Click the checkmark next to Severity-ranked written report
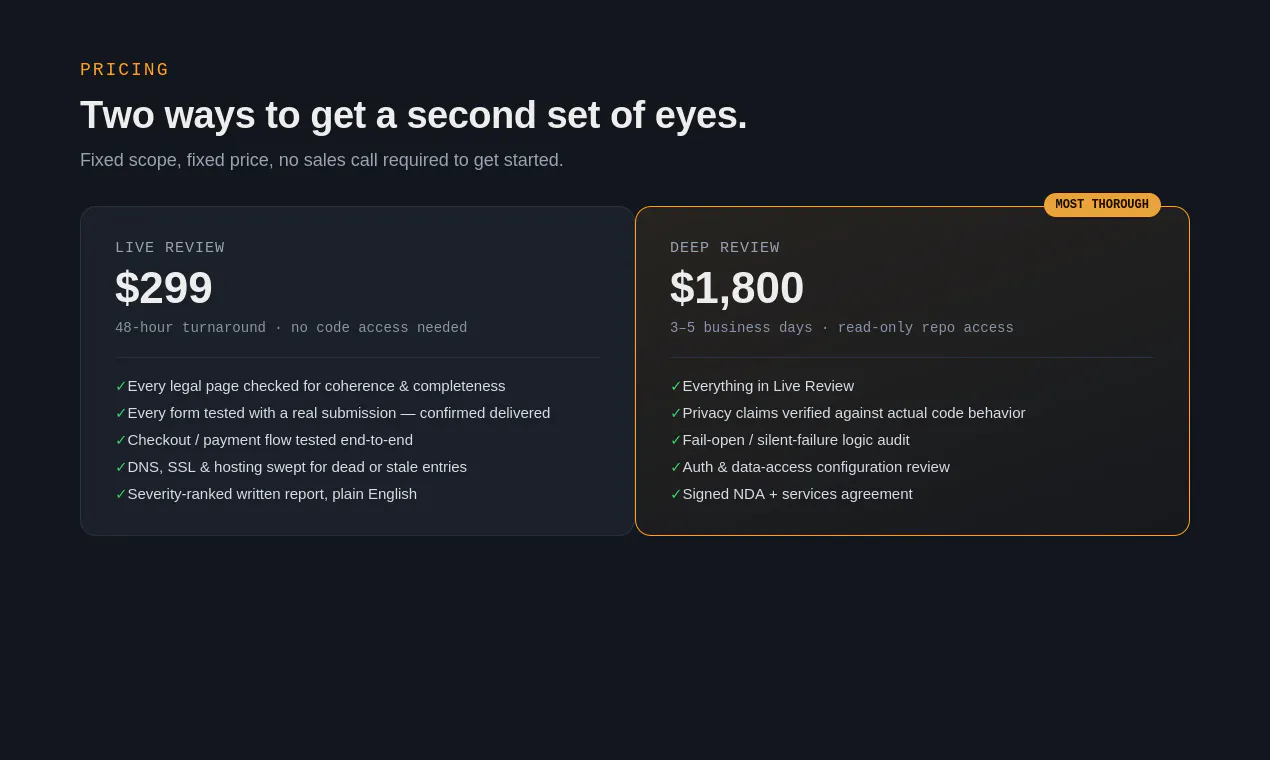Viewport: 1270px width, 760px height. click(x=121, y=494)
